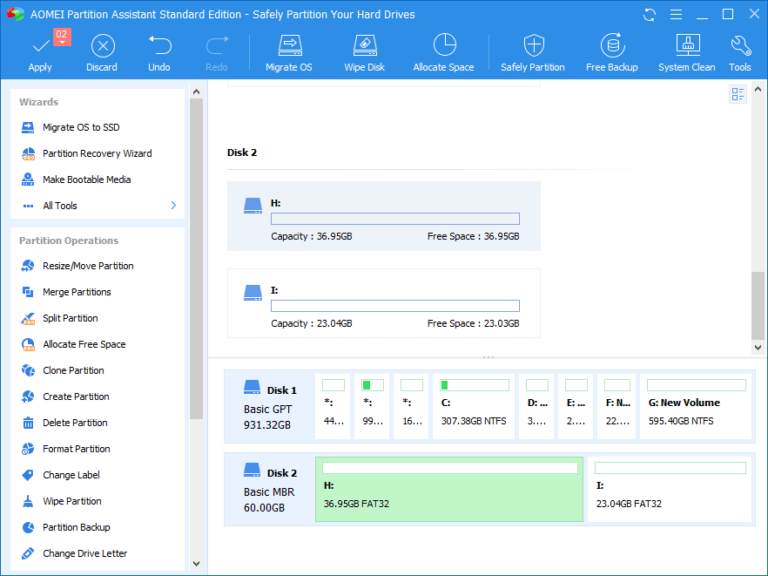Apply pending operations with Apply button
The width and height of the screenshot is (768, 576).
(40, 54)
